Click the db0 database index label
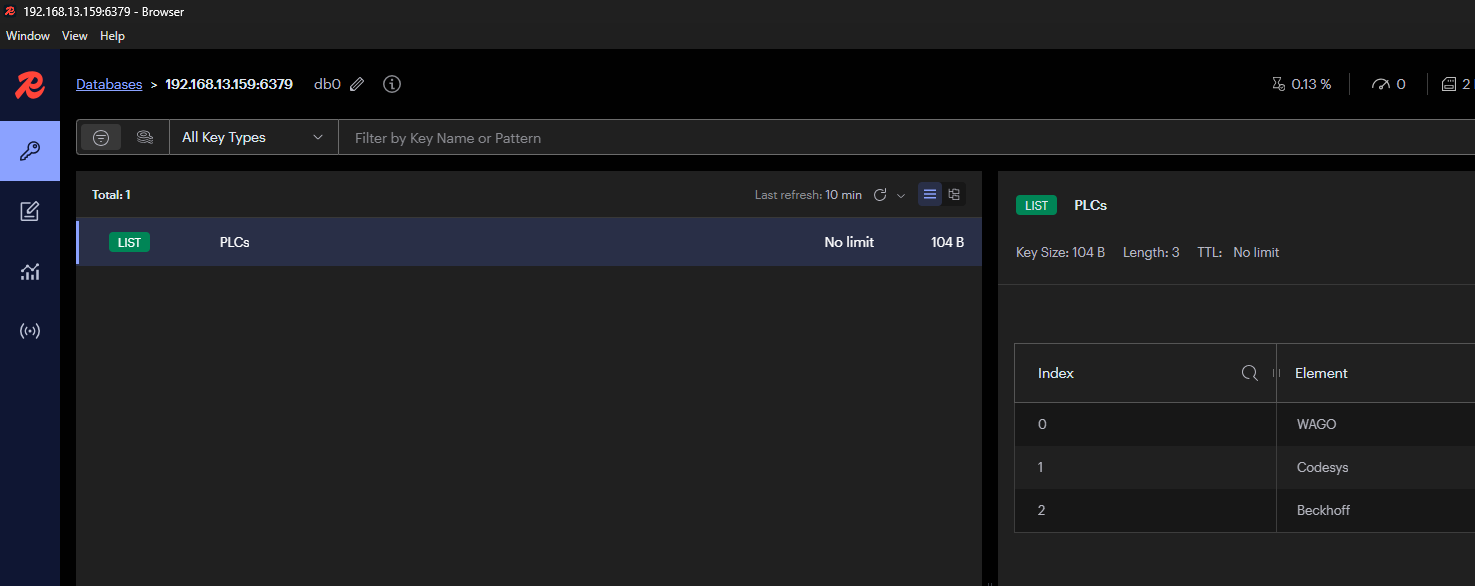Viewport: 1475px width, 586px height. [327, 84]
